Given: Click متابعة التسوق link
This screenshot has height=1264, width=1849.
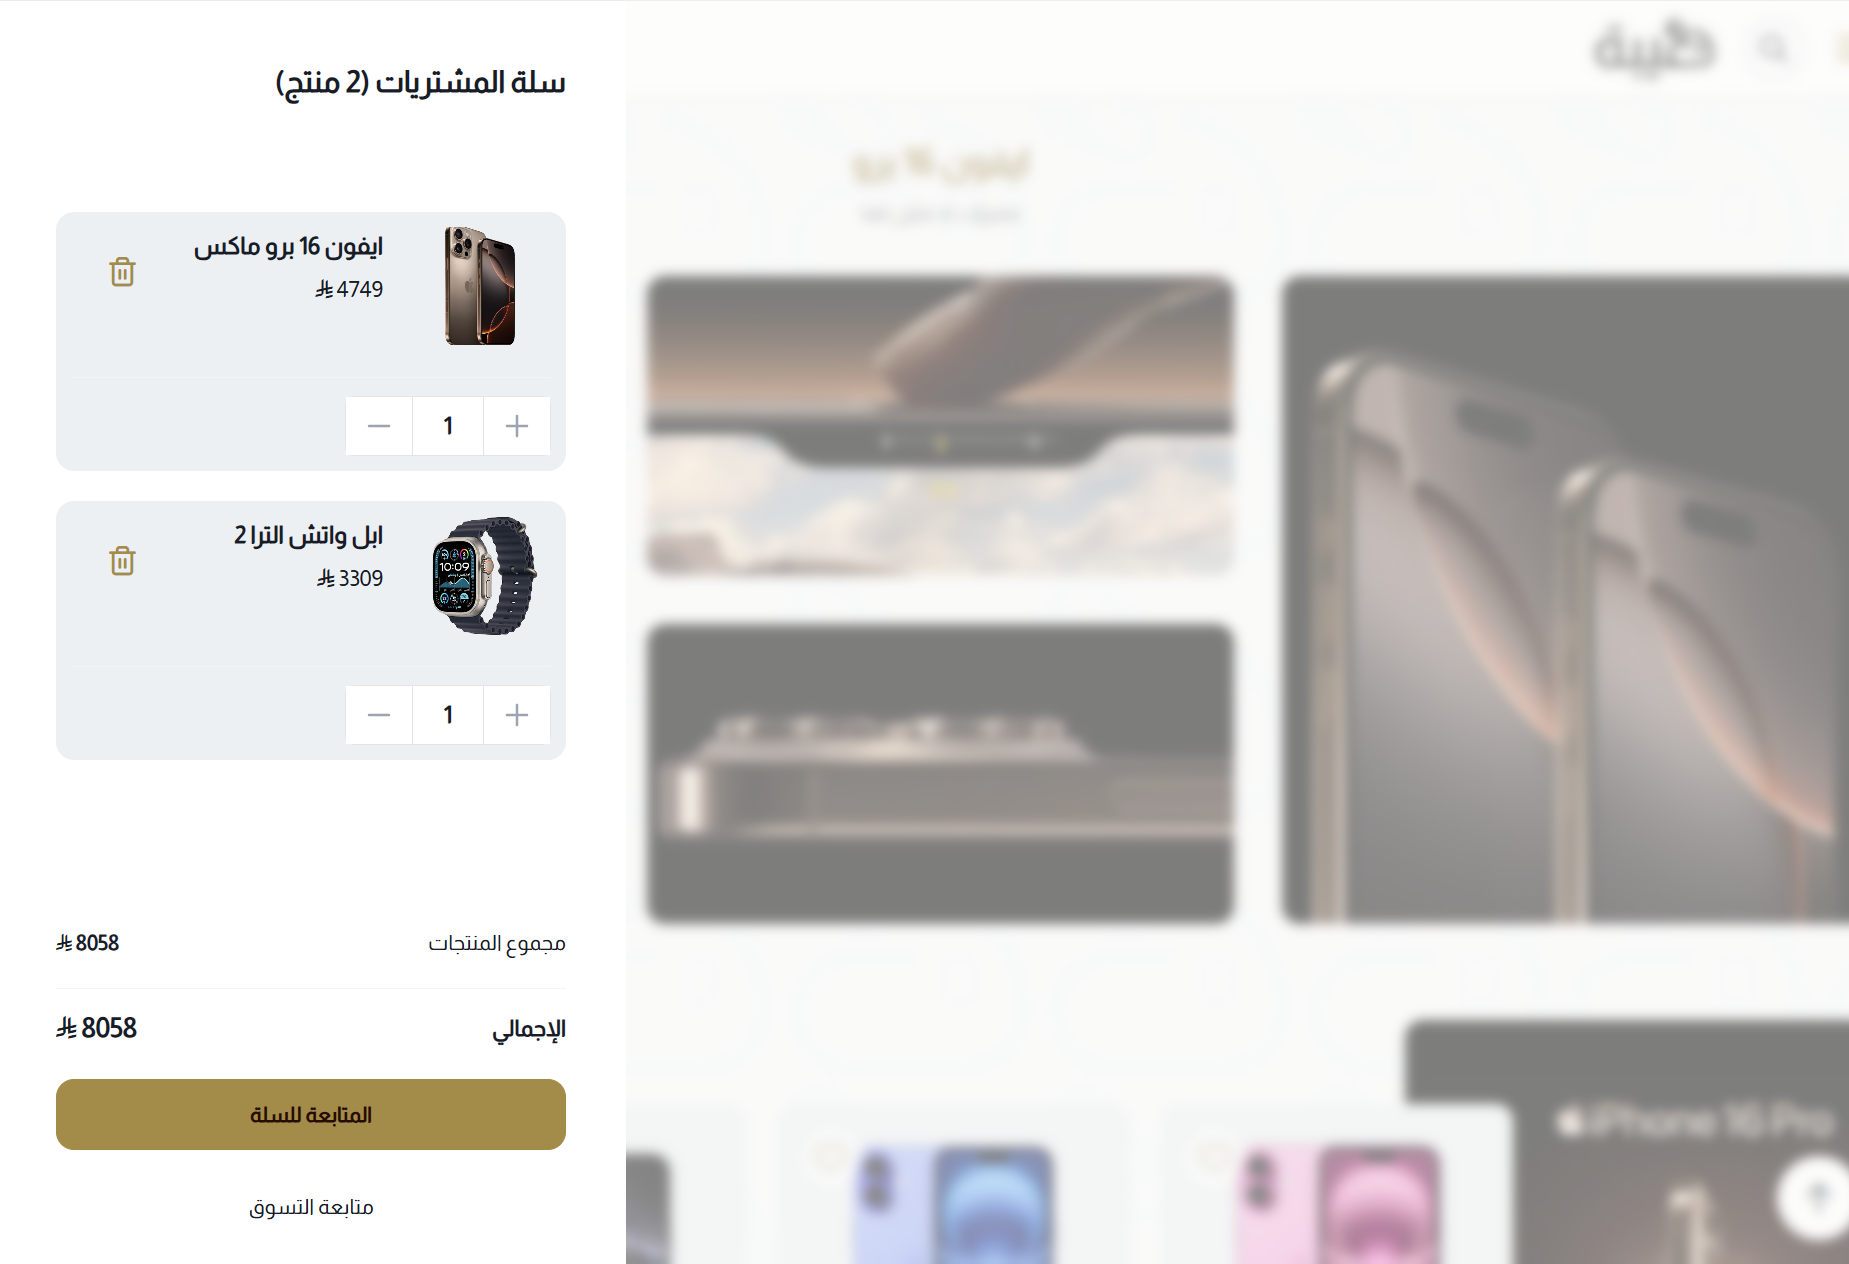Looking at the screenshot, I should pos(311,1207).
